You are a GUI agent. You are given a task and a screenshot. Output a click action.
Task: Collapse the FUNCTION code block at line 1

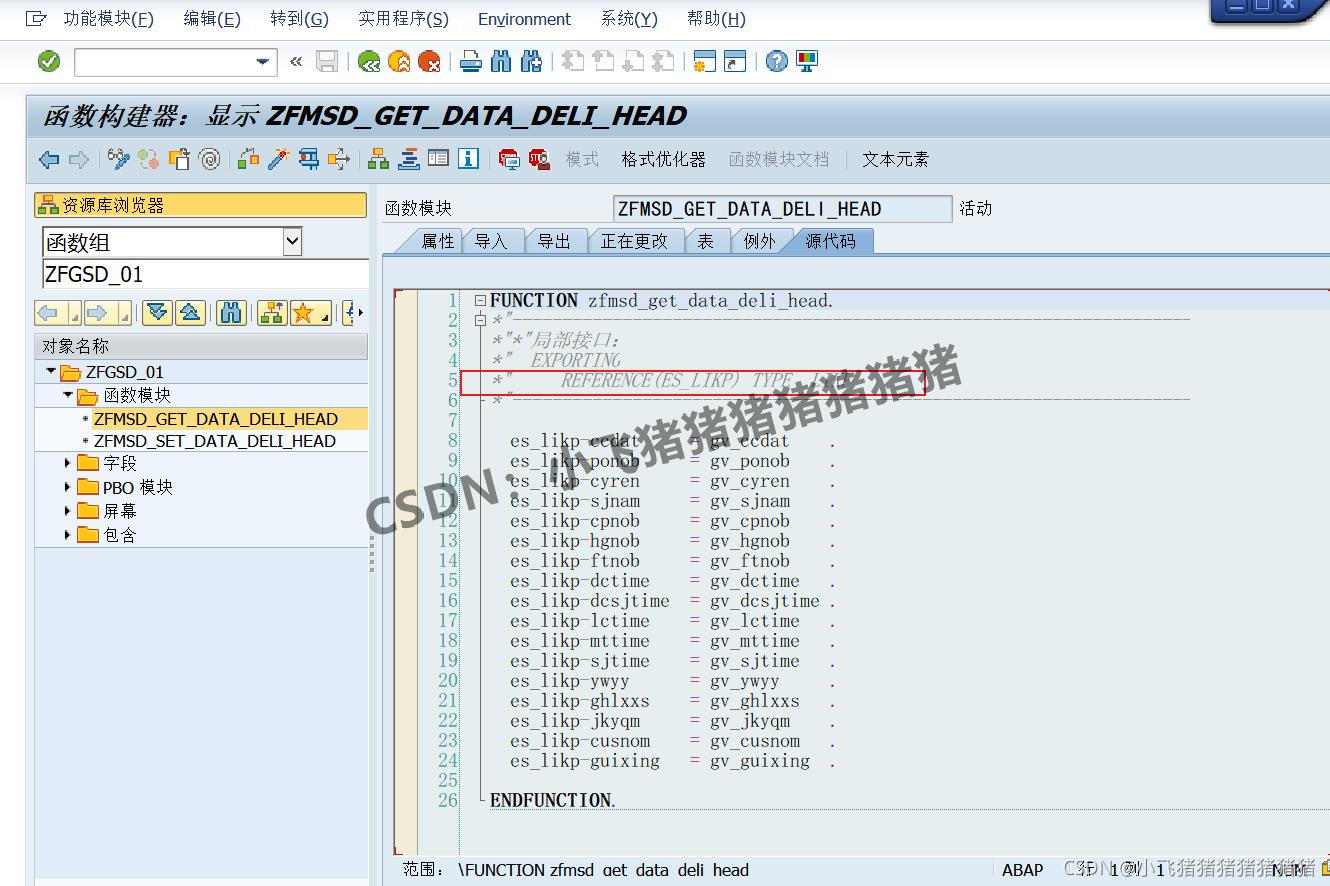(x=480, y=300)
